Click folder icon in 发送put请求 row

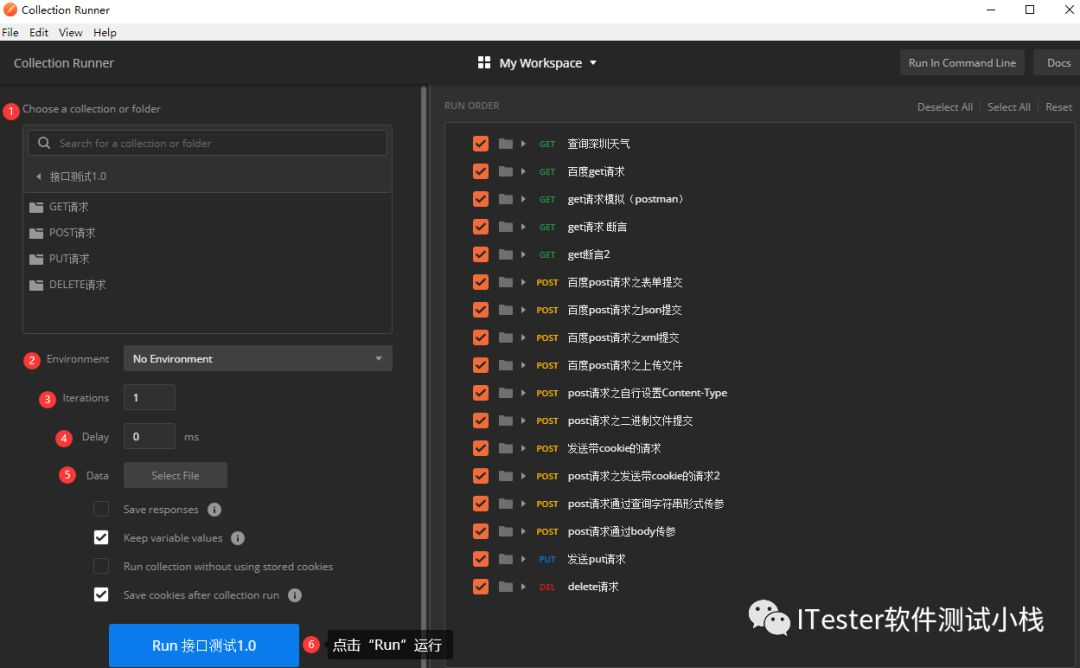(506, 559)
